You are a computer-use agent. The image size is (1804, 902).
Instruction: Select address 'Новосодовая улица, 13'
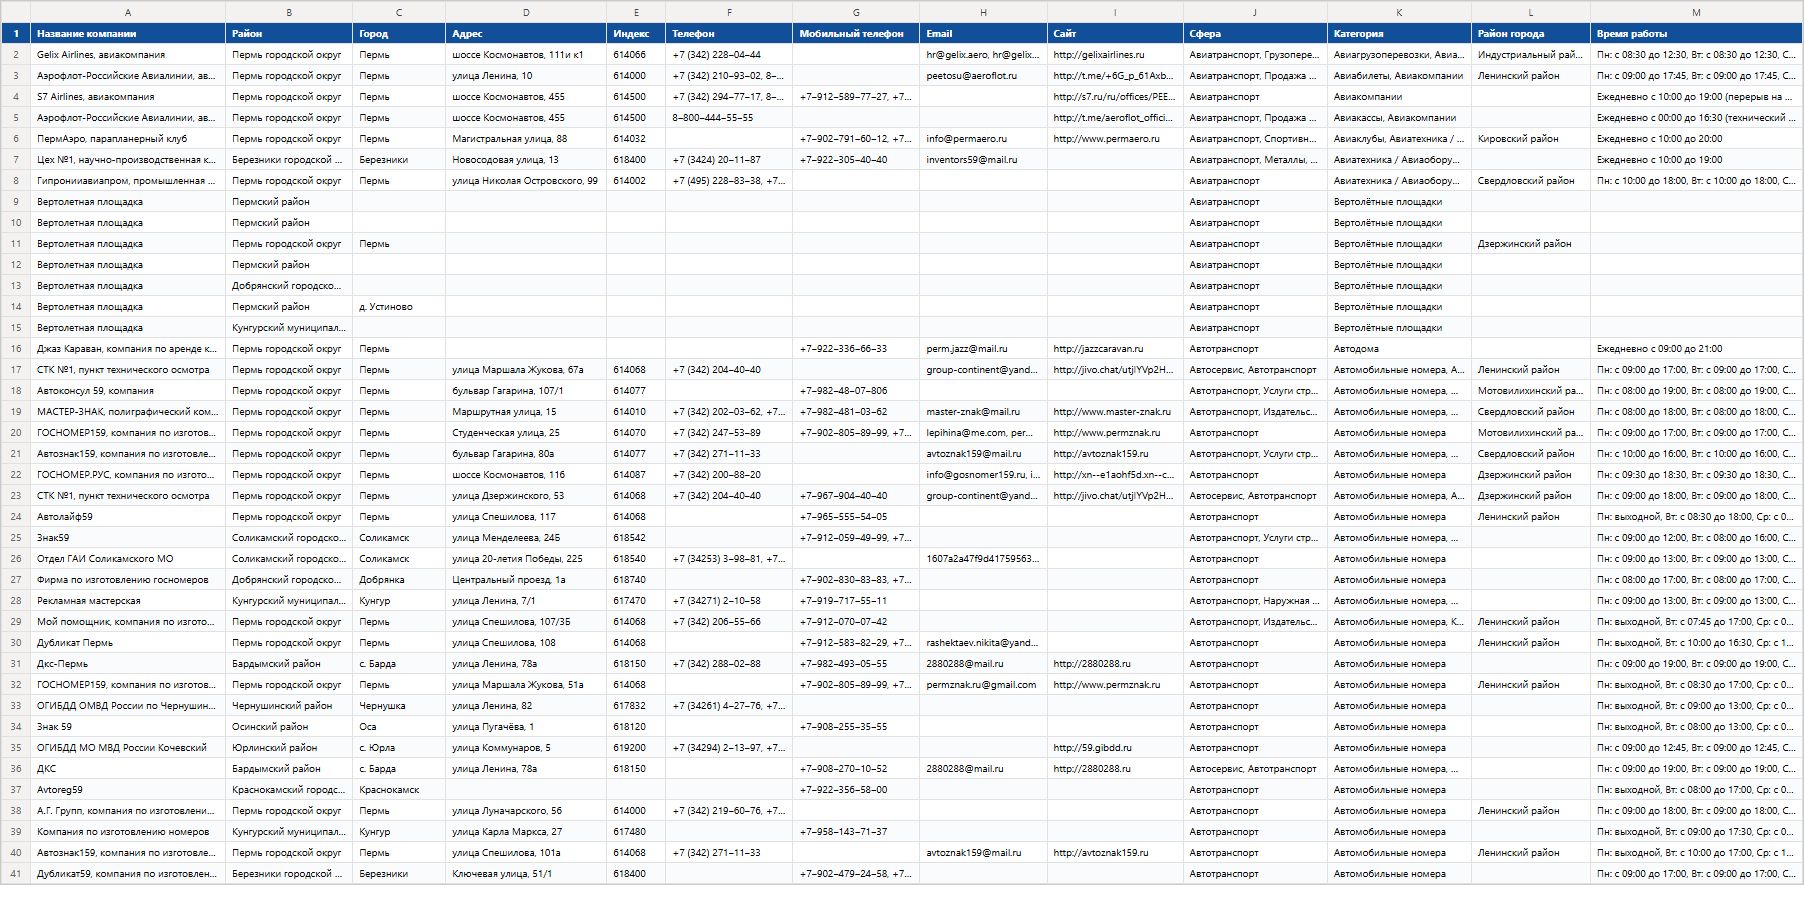(x=526, y=160)
